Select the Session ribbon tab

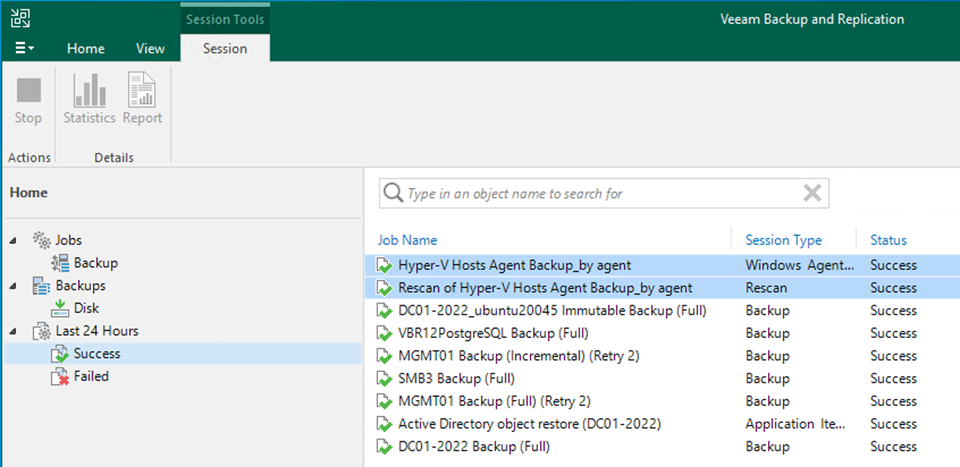coord(225,49)
